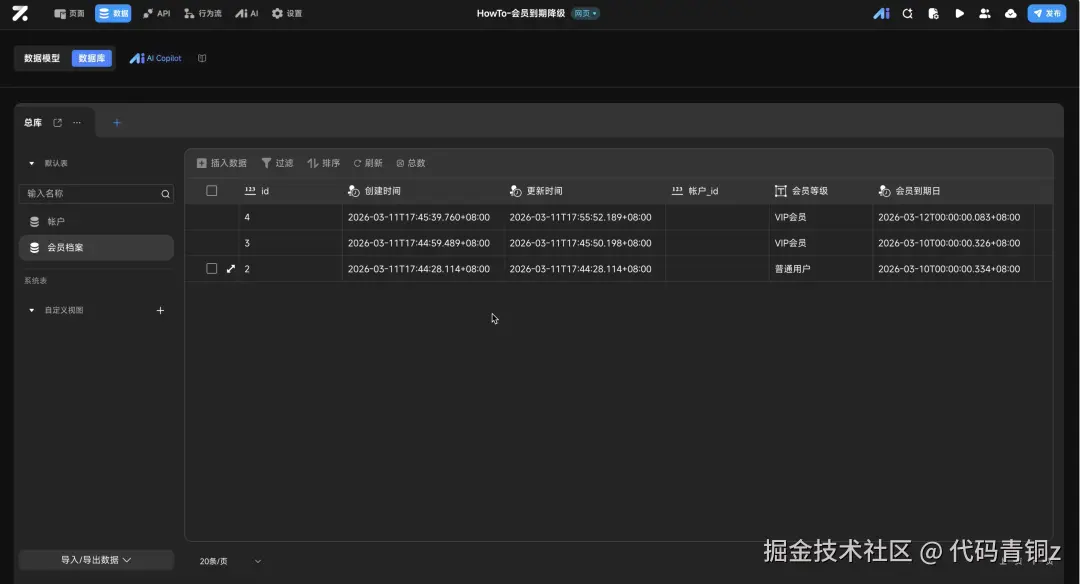Click the id column header
This screenshot has width=1080, height=584.
pyautogui.click(x=290, y=191)
